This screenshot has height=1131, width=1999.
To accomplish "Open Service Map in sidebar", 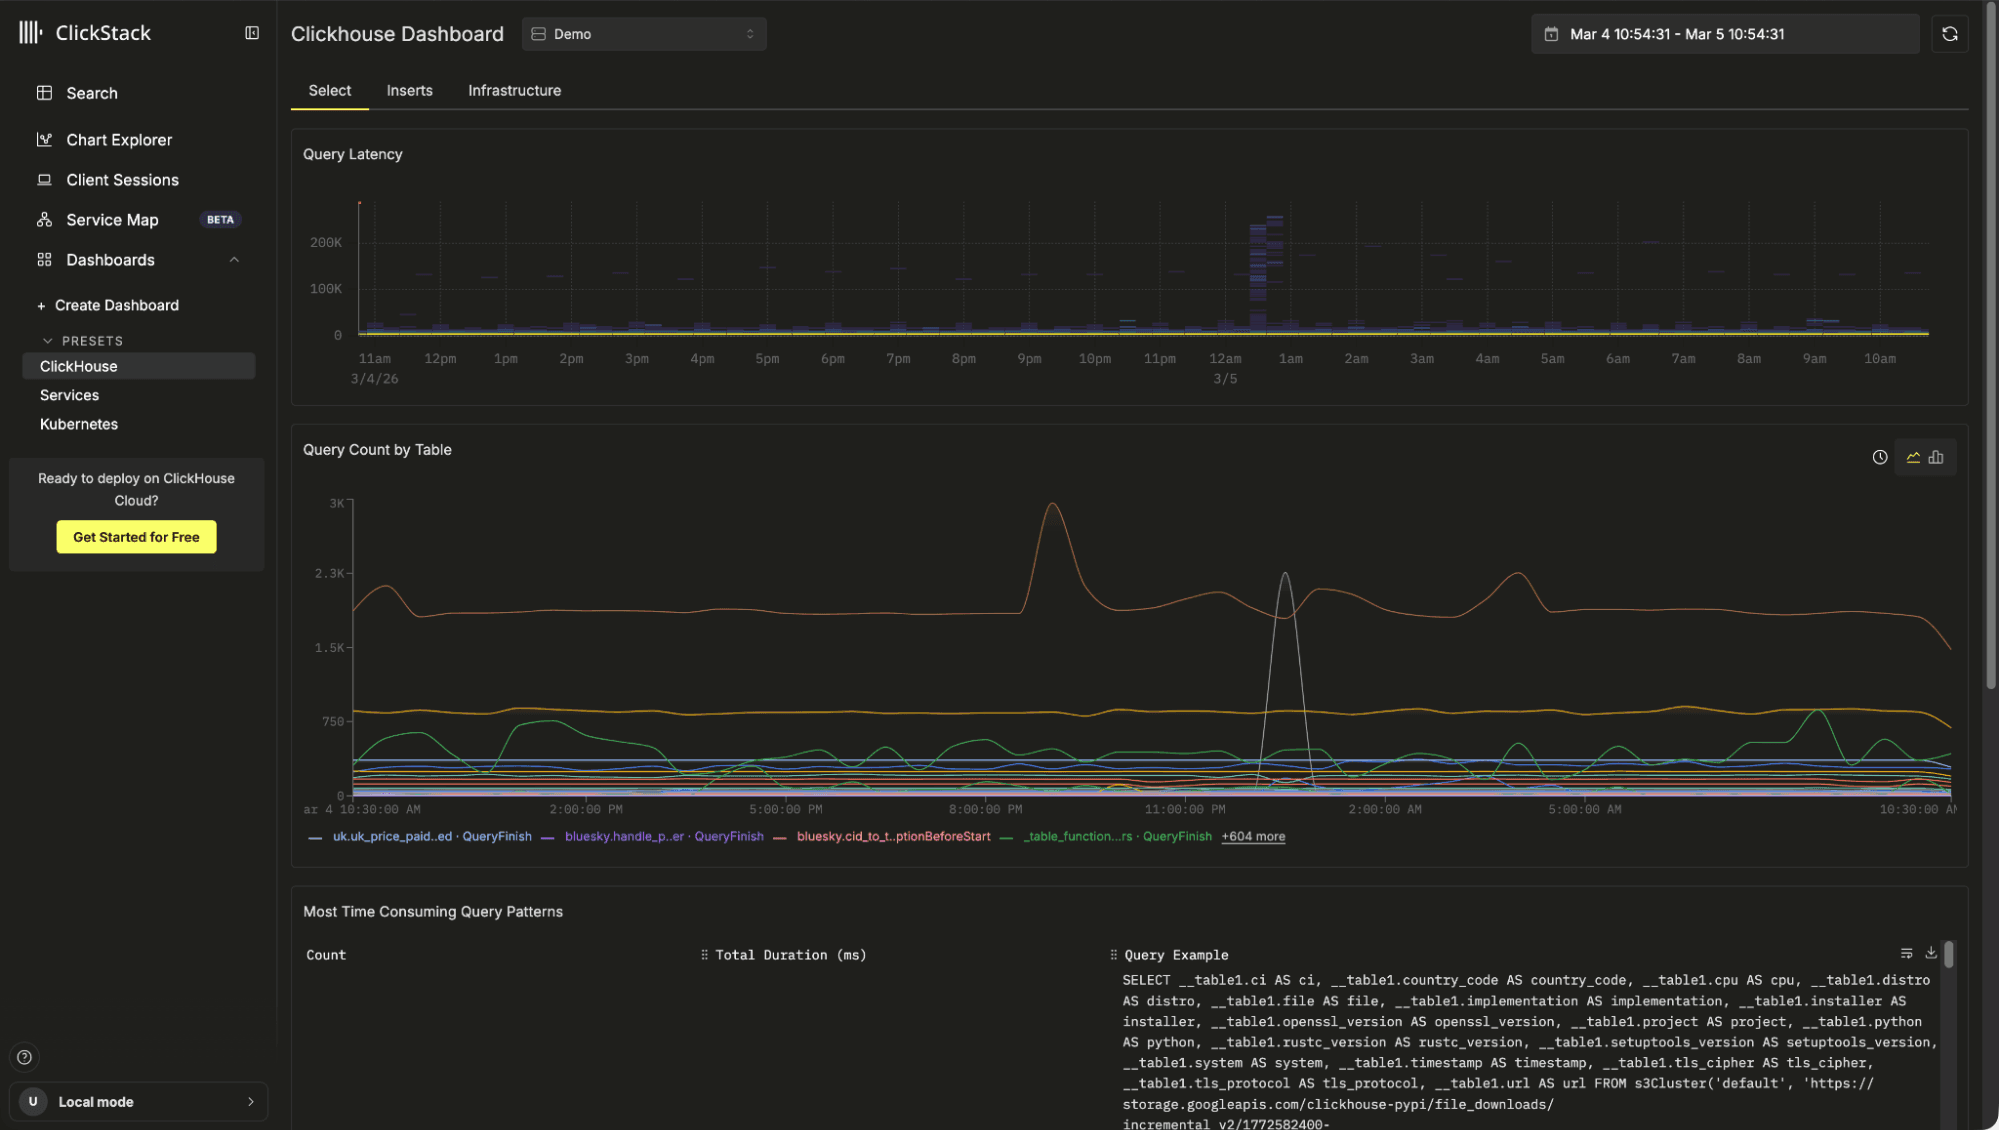I will pos(112,220).
